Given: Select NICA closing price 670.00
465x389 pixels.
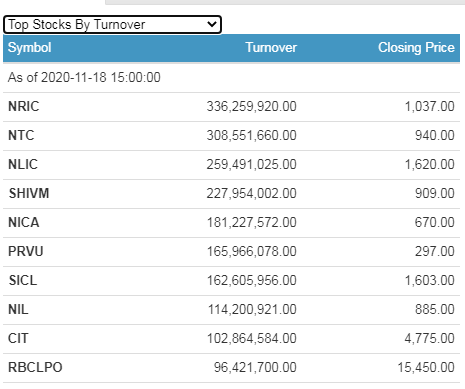Looking at the screenshot, I should point(435,223).
